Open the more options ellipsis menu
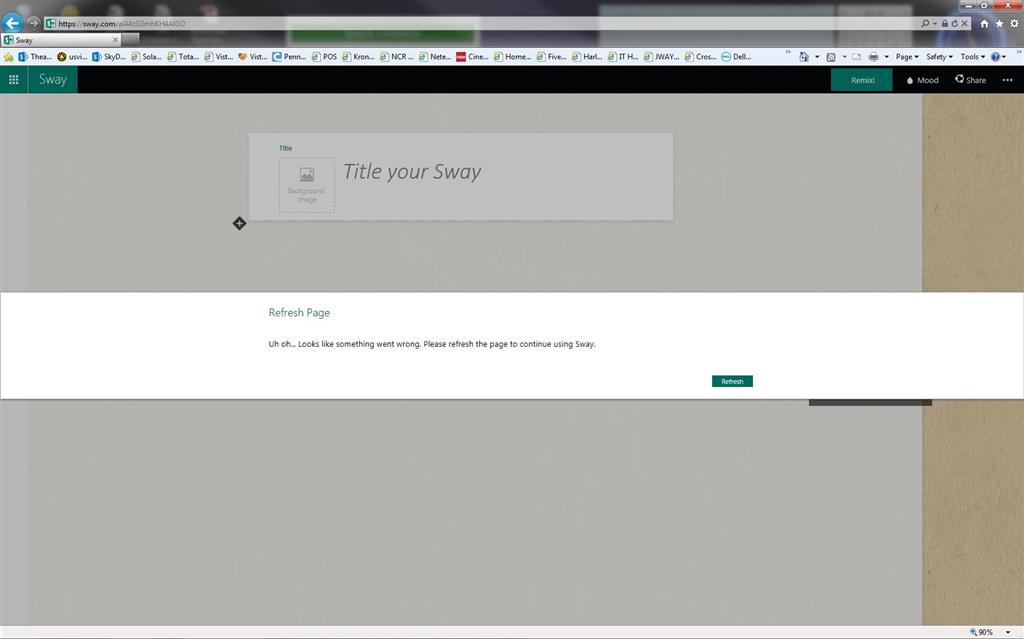1024x639 pixels. (1008, 80)
